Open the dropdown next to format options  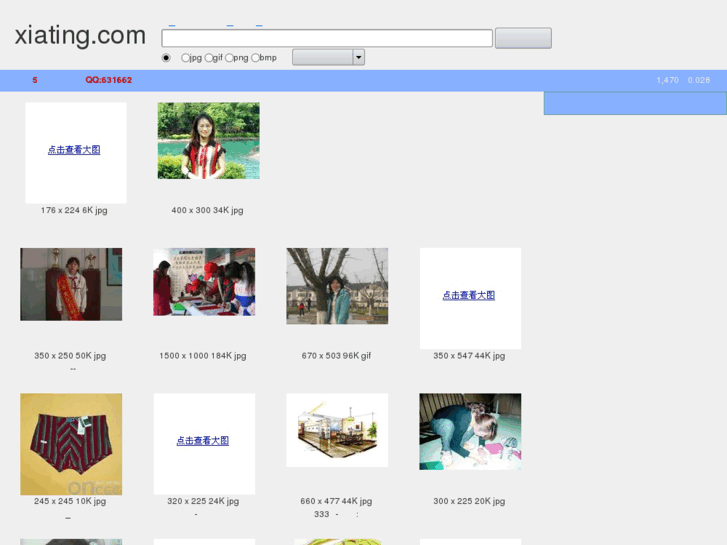328,58
